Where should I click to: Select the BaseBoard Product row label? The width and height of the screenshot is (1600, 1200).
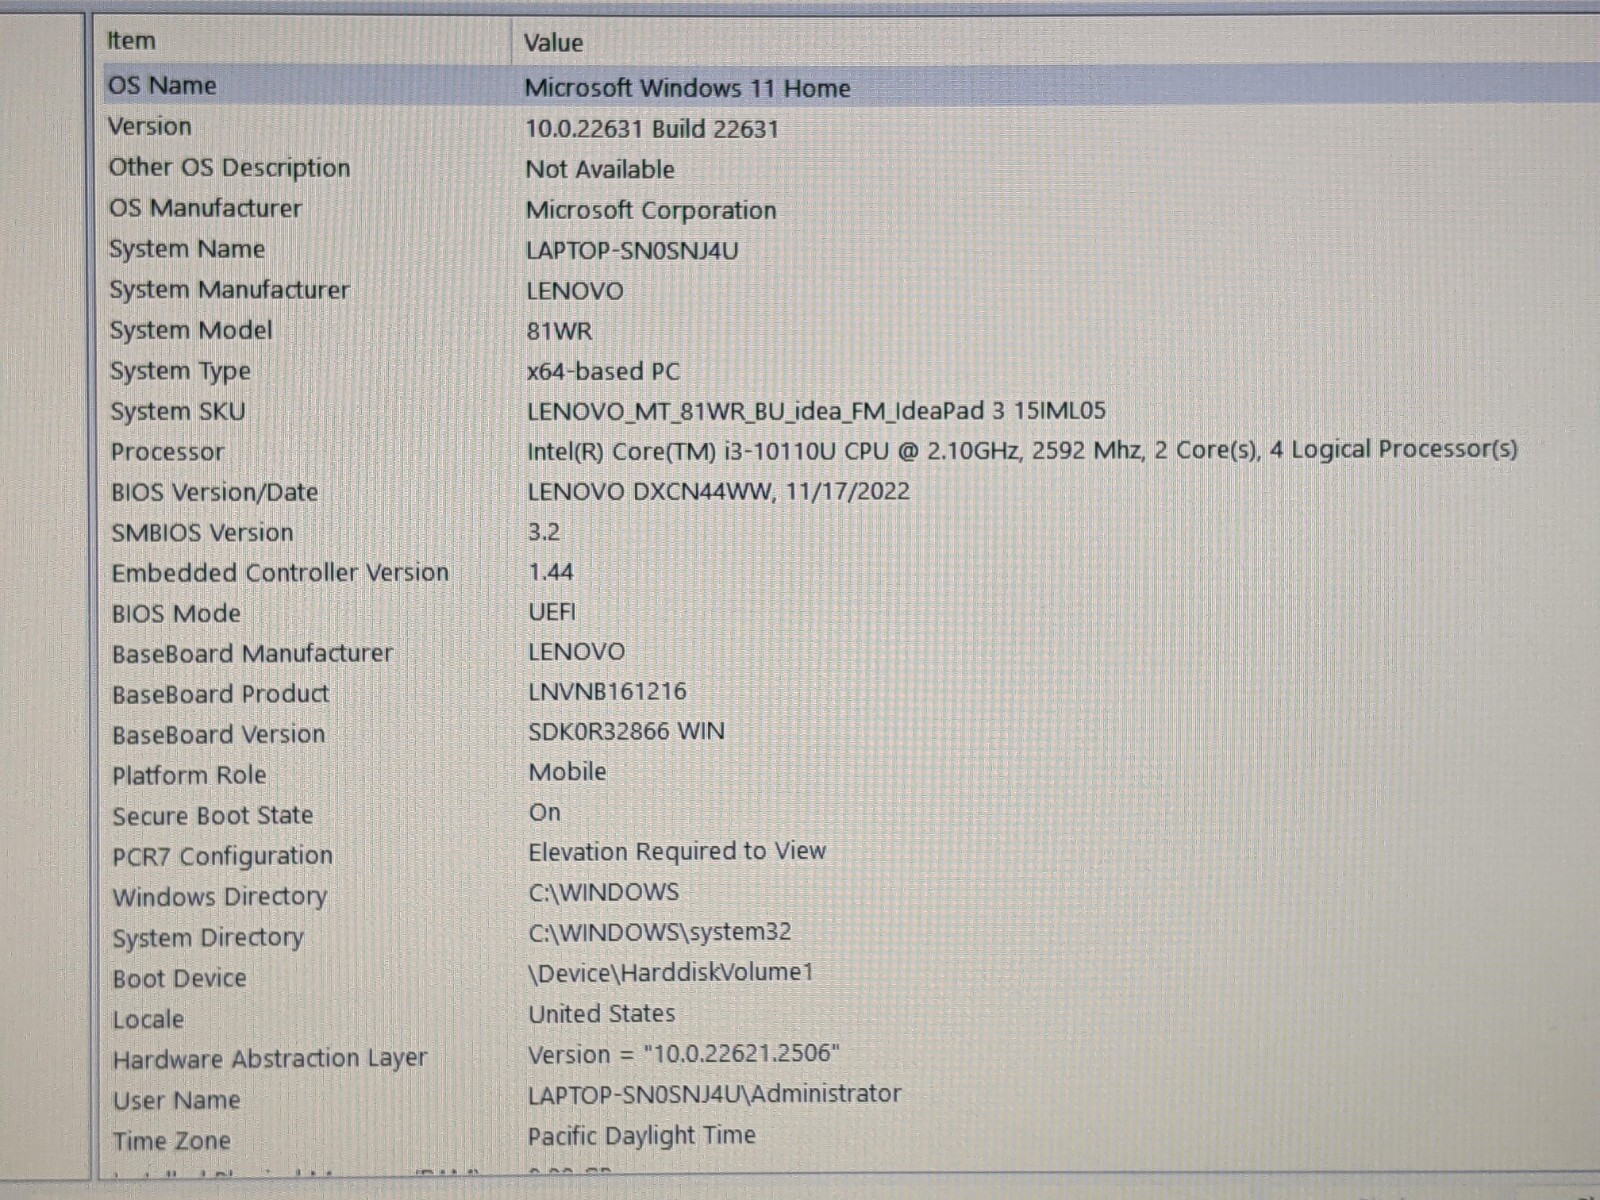220,694
